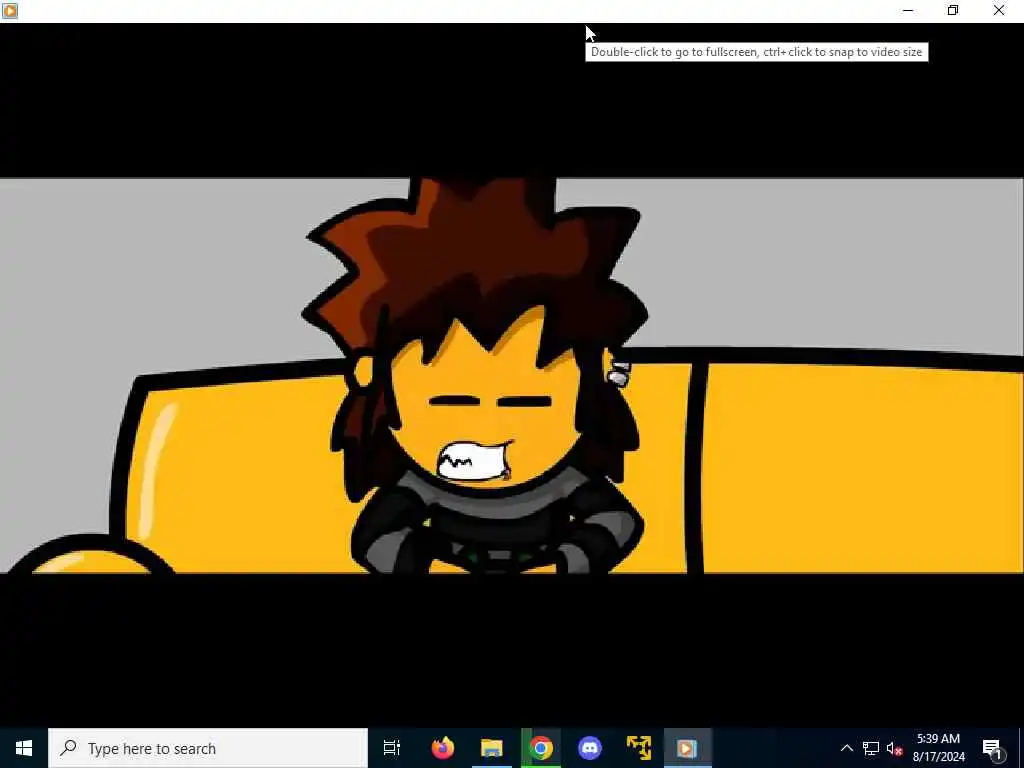Click the media player icon in title bar
The width and height of the screenshot is (1024, 768).
point(10,10)
